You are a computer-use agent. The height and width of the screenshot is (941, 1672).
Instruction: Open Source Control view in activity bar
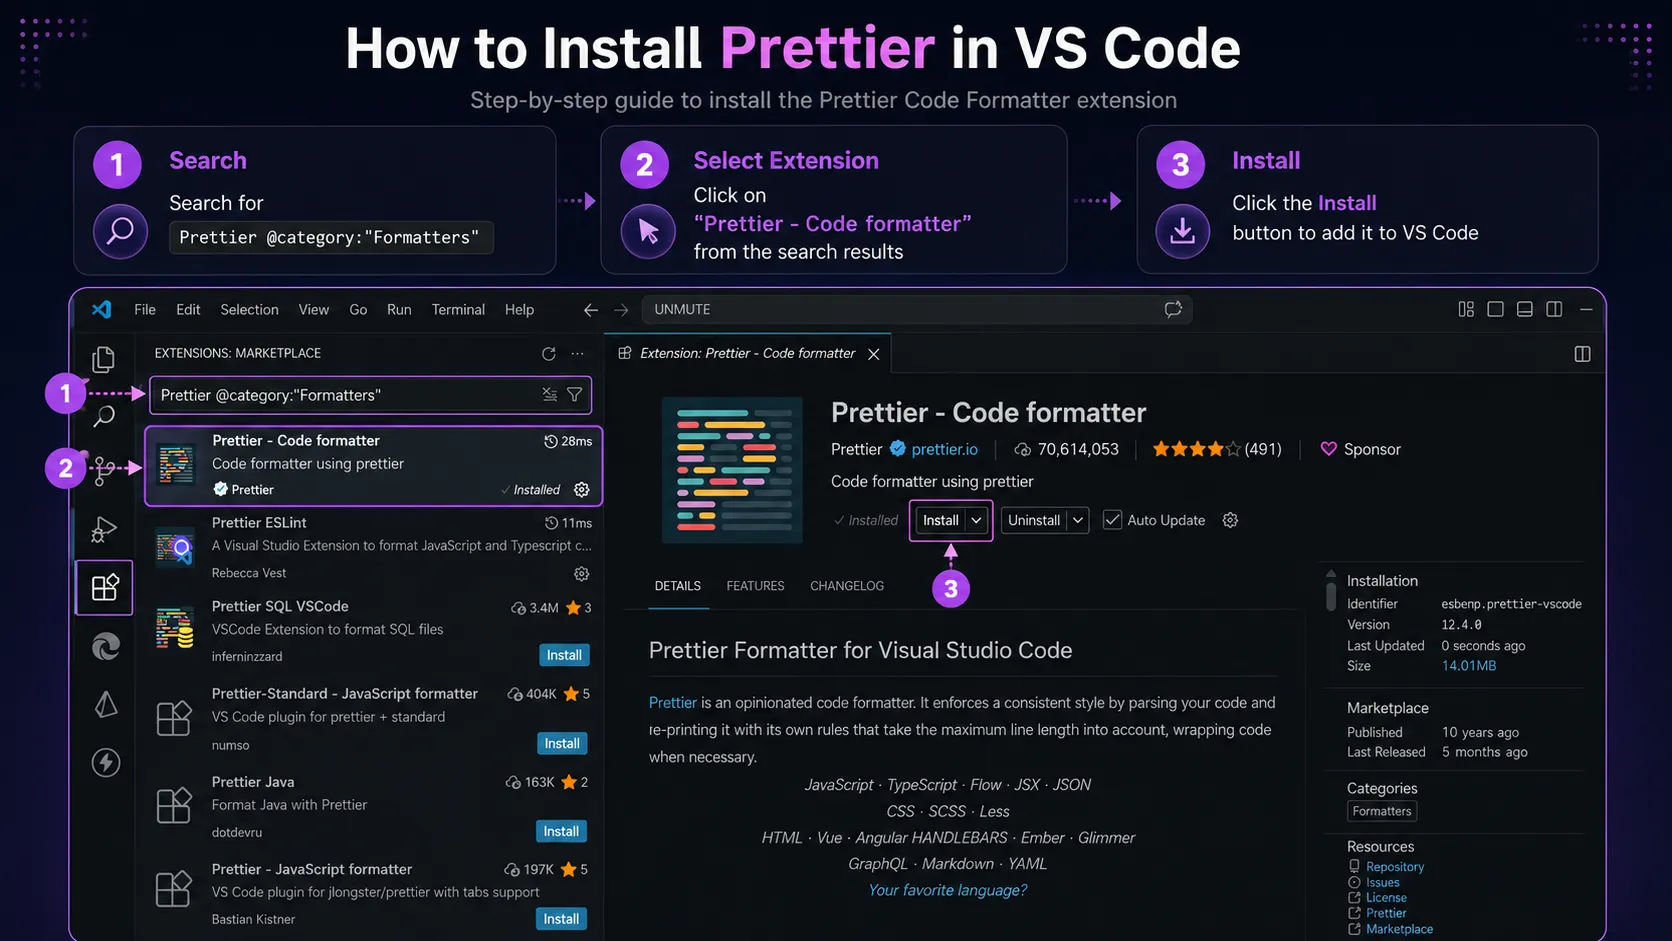pos(104,470)
